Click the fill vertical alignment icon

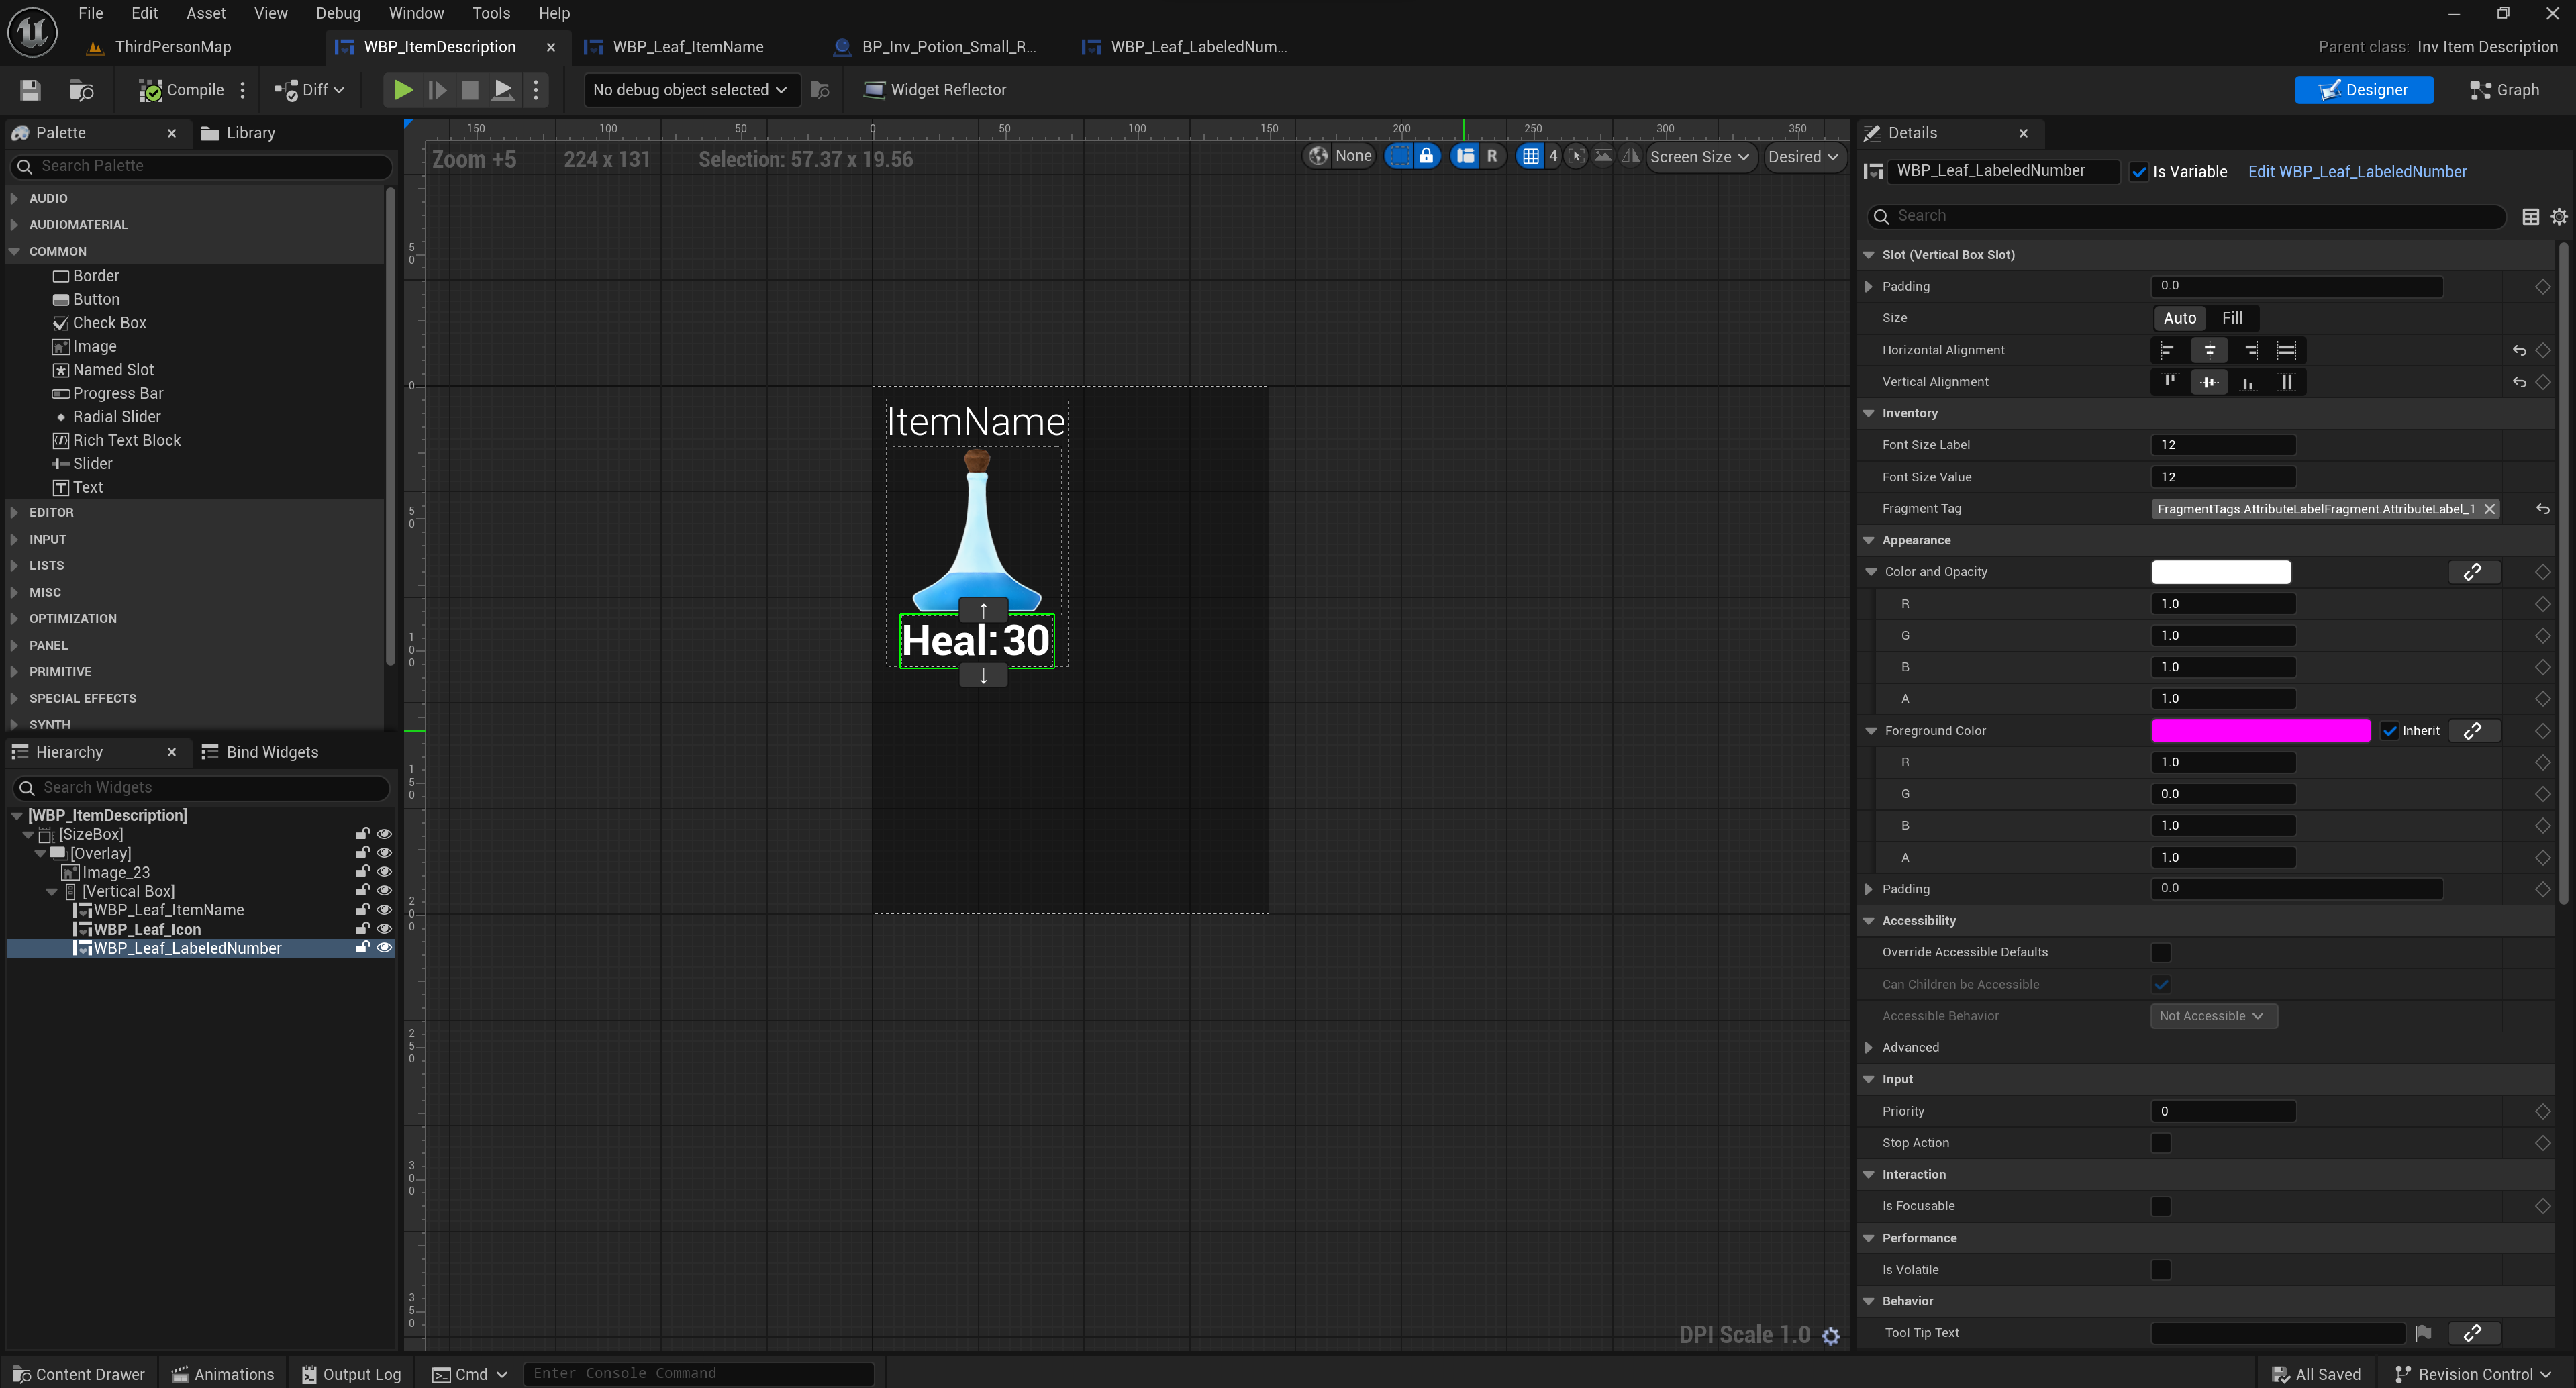[2286, 382]
